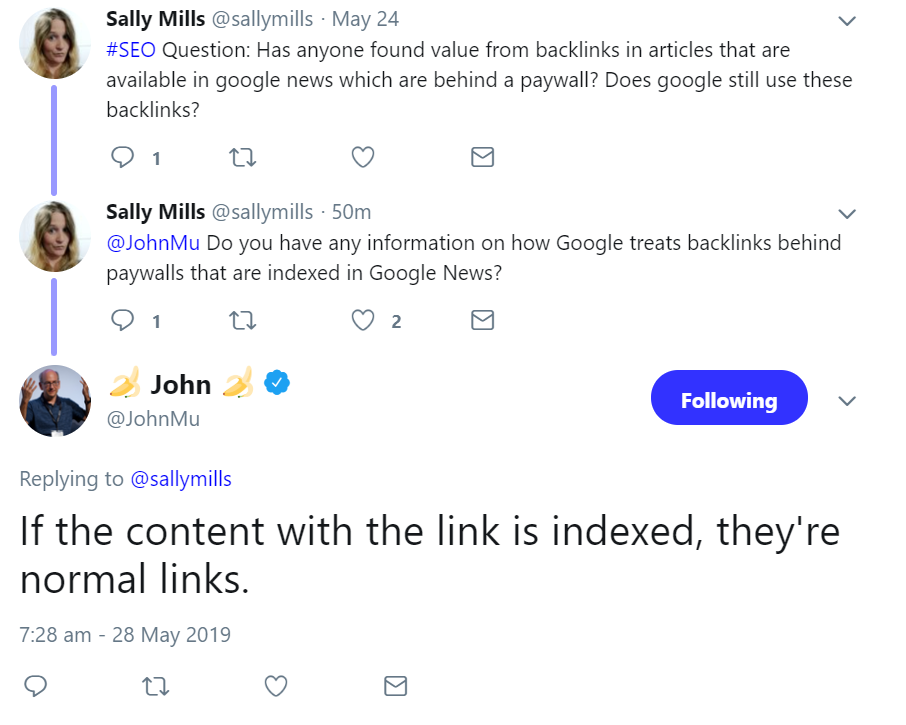906x725 pixels.
Task: Open the options chevron on the first tweet
Action: [847, 20]
